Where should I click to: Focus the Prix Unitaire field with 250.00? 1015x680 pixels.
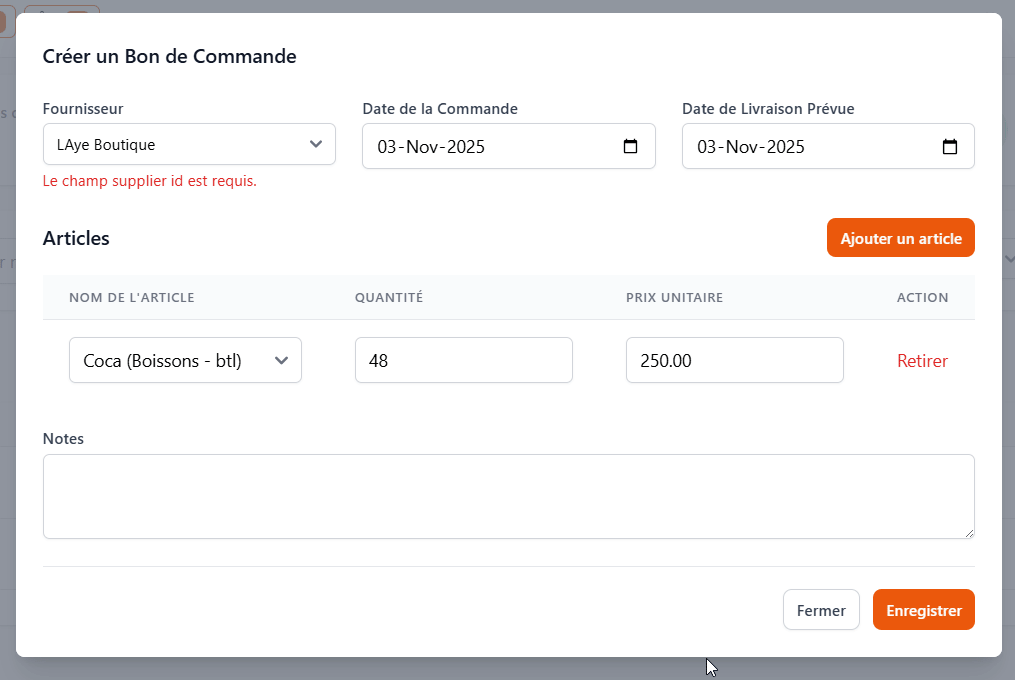tap(734, 361)
